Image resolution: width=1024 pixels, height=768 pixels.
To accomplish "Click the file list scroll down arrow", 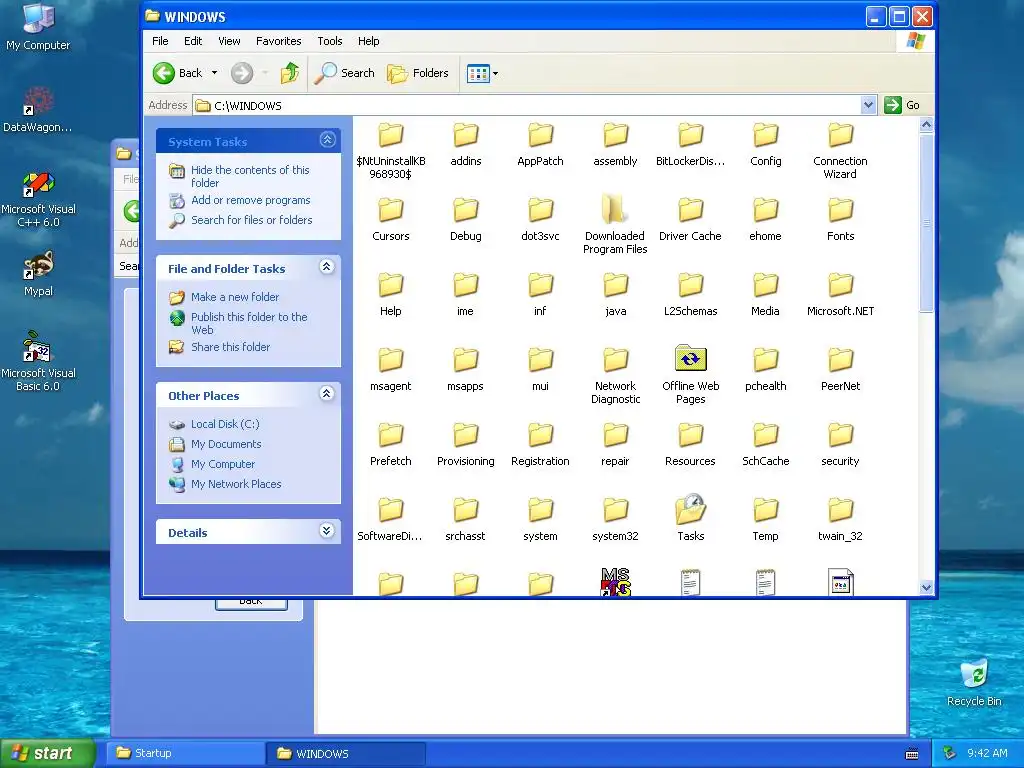I will [926, 587].
